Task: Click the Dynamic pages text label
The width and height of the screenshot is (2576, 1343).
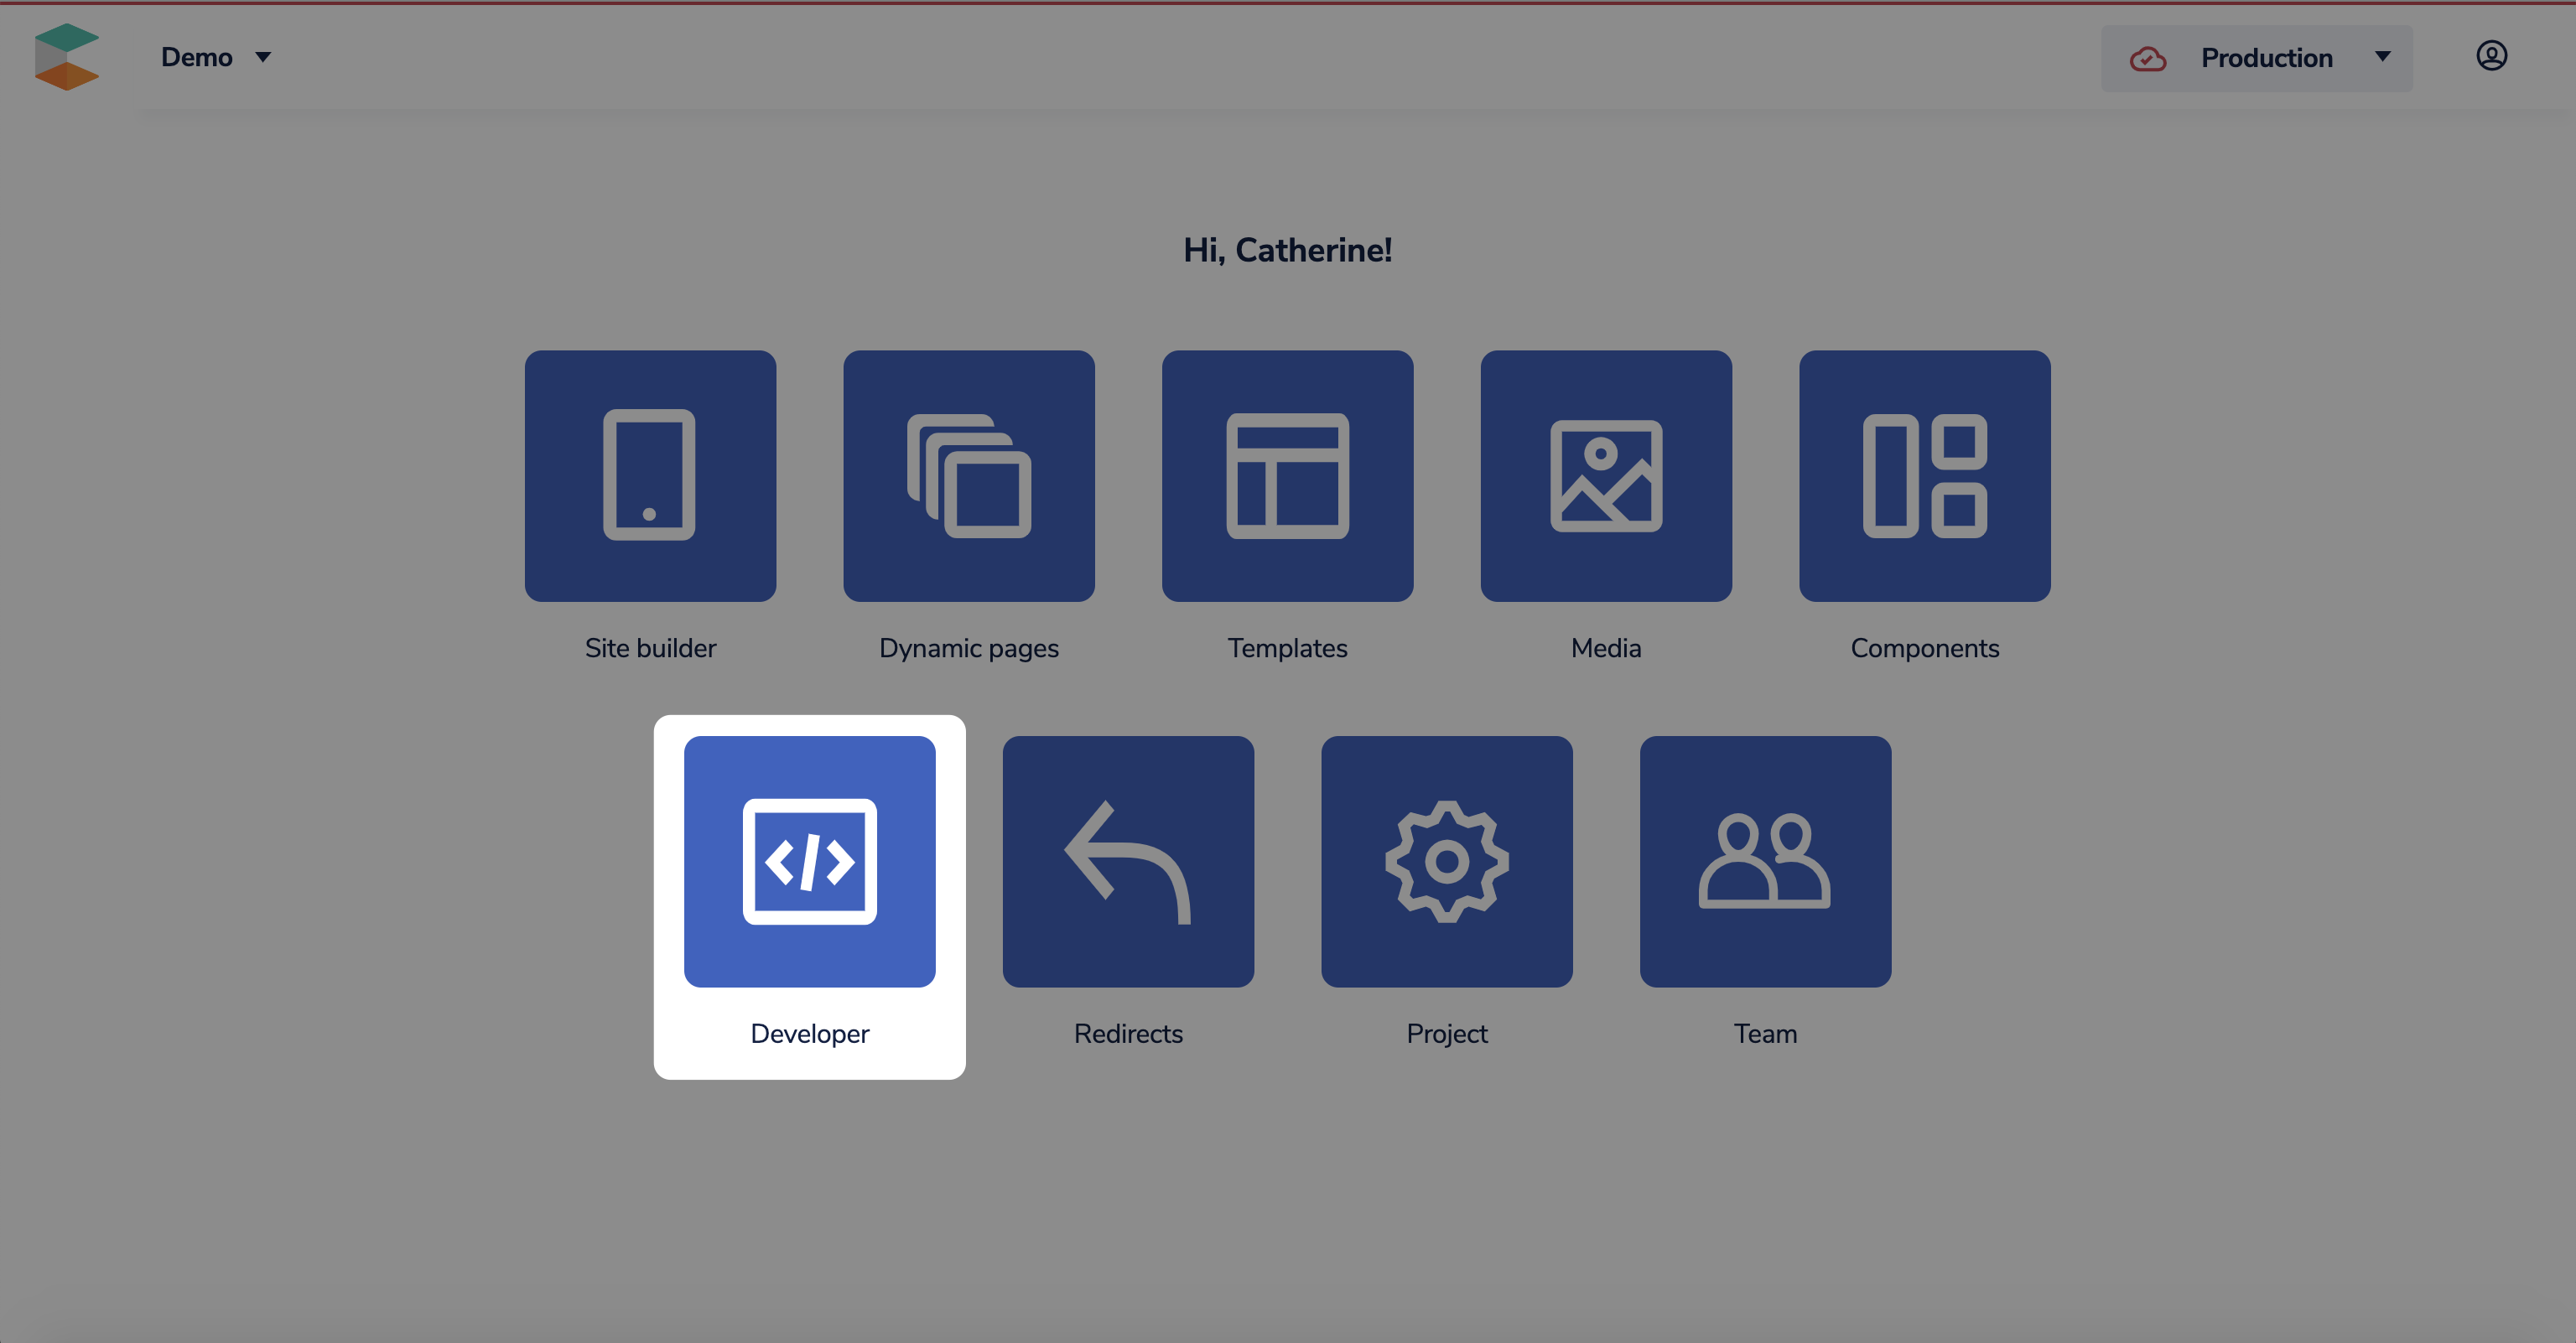Action: pyautogui.click(x=968, y=648)
